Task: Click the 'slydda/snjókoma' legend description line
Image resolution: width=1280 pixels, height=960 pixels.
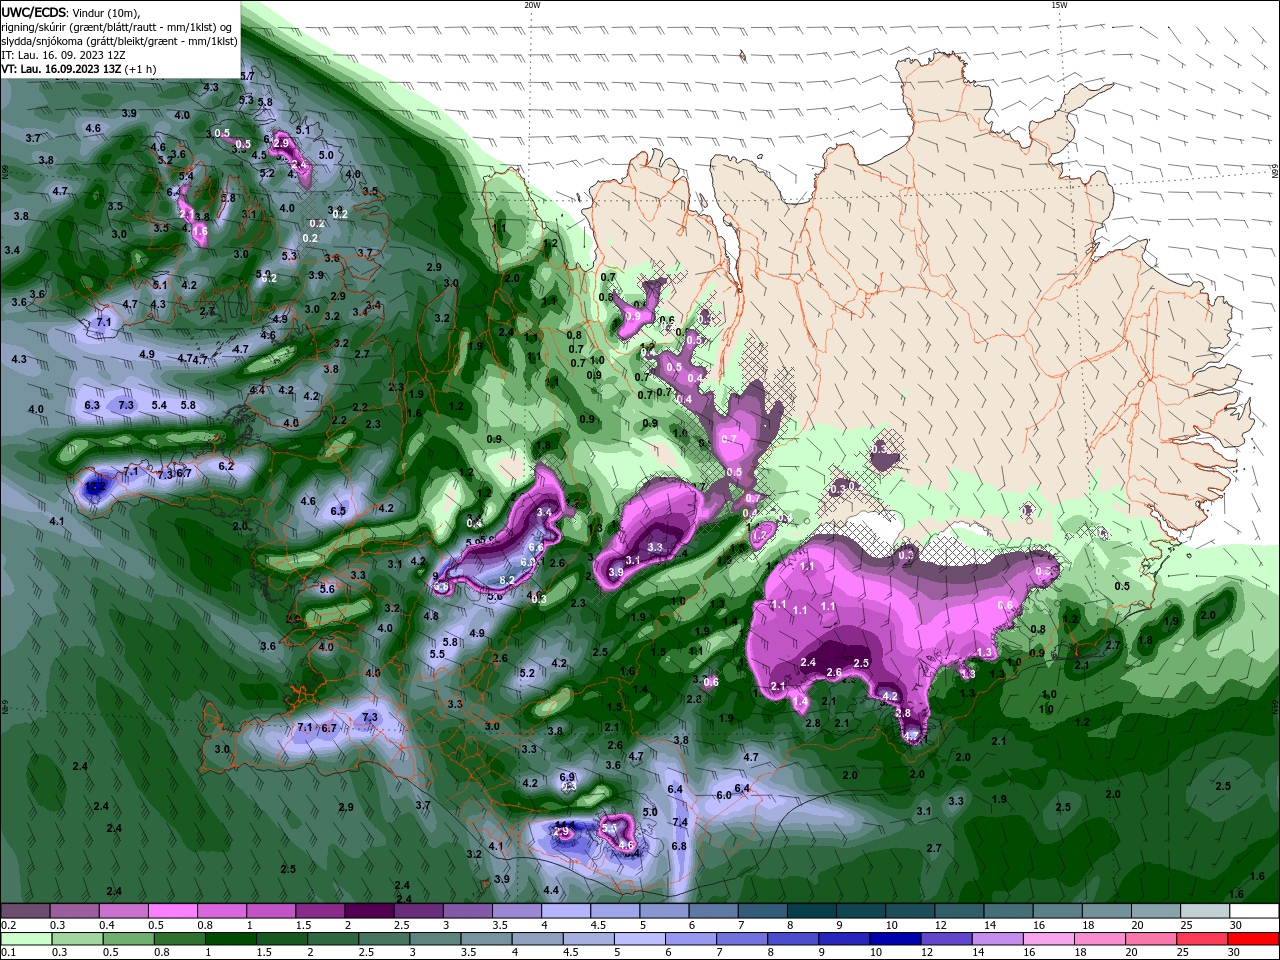Action: [119, 41]
